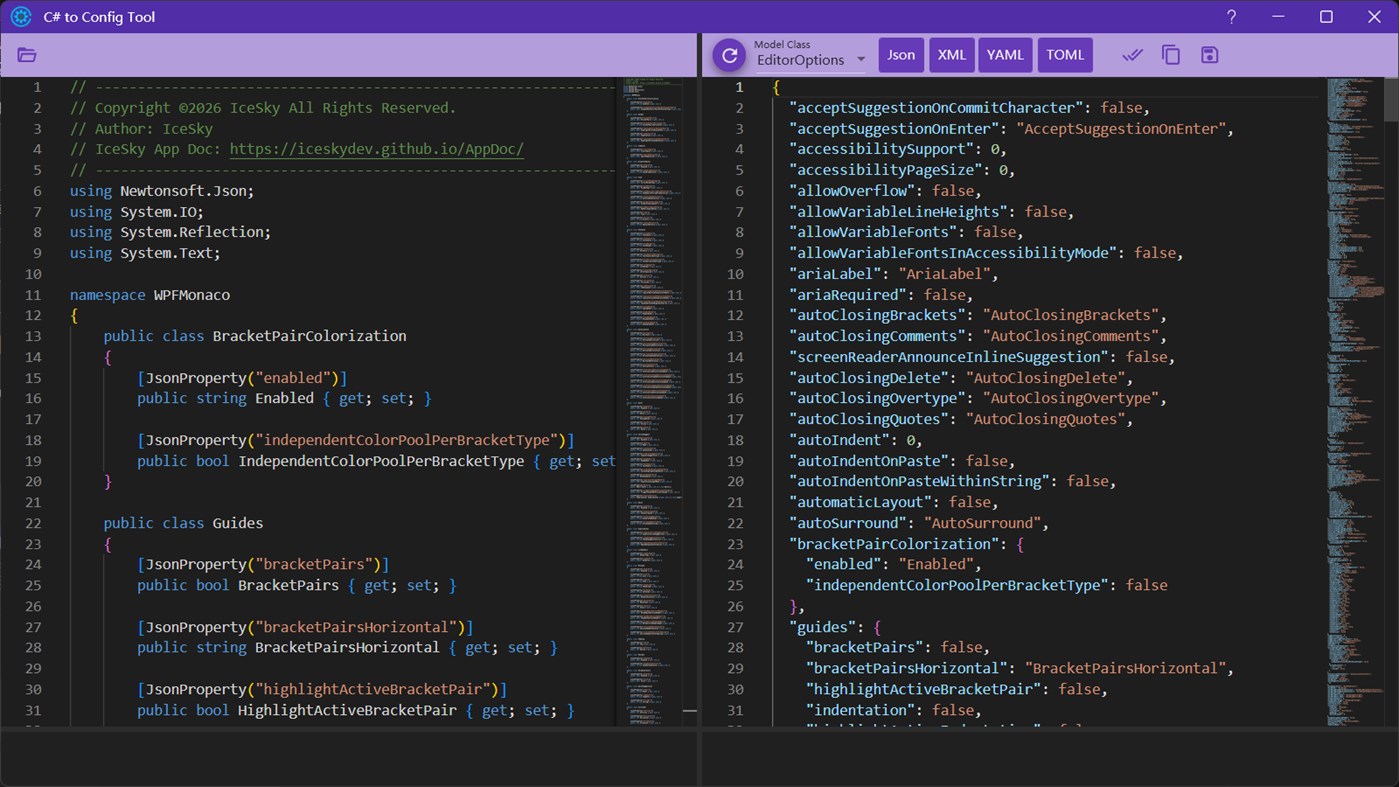This screenshot has height=787, width=1399.
Task: Click the "automaticLayout": false line
Action: pyautogui.click(x=894, y=502)
